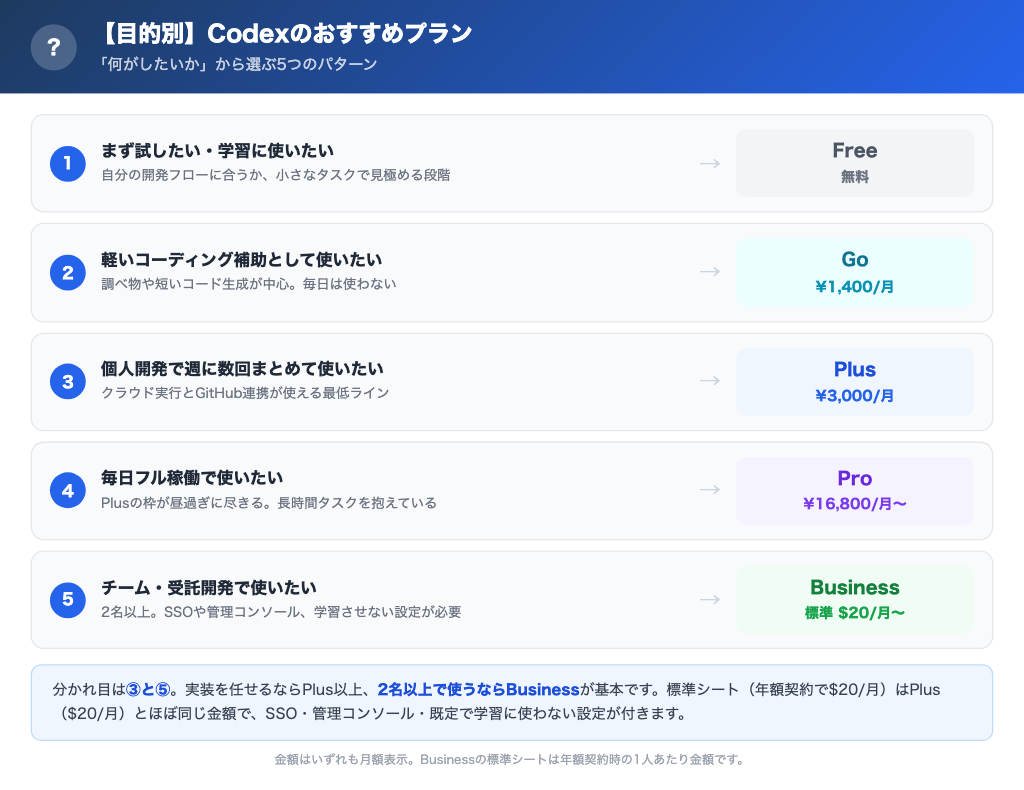Click heading 個人開発で週に数回まとめて使いたい
Image resolution: width=1024 pixels, height=790 pixels.
pos(242,369)
